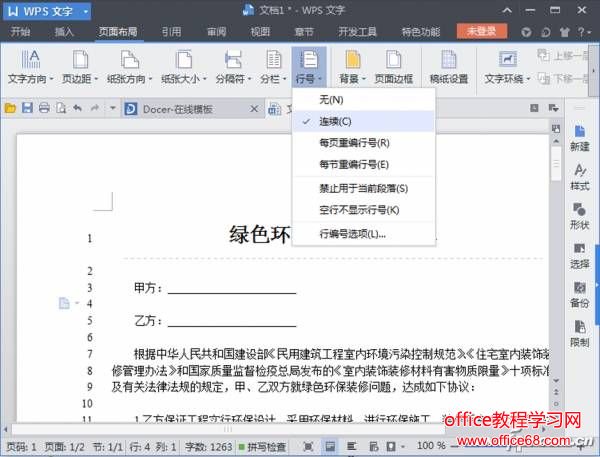Click the print icon in quick toolbar
Image resolution: width=600 pixels, height=457 pixels.
point(44,108)
